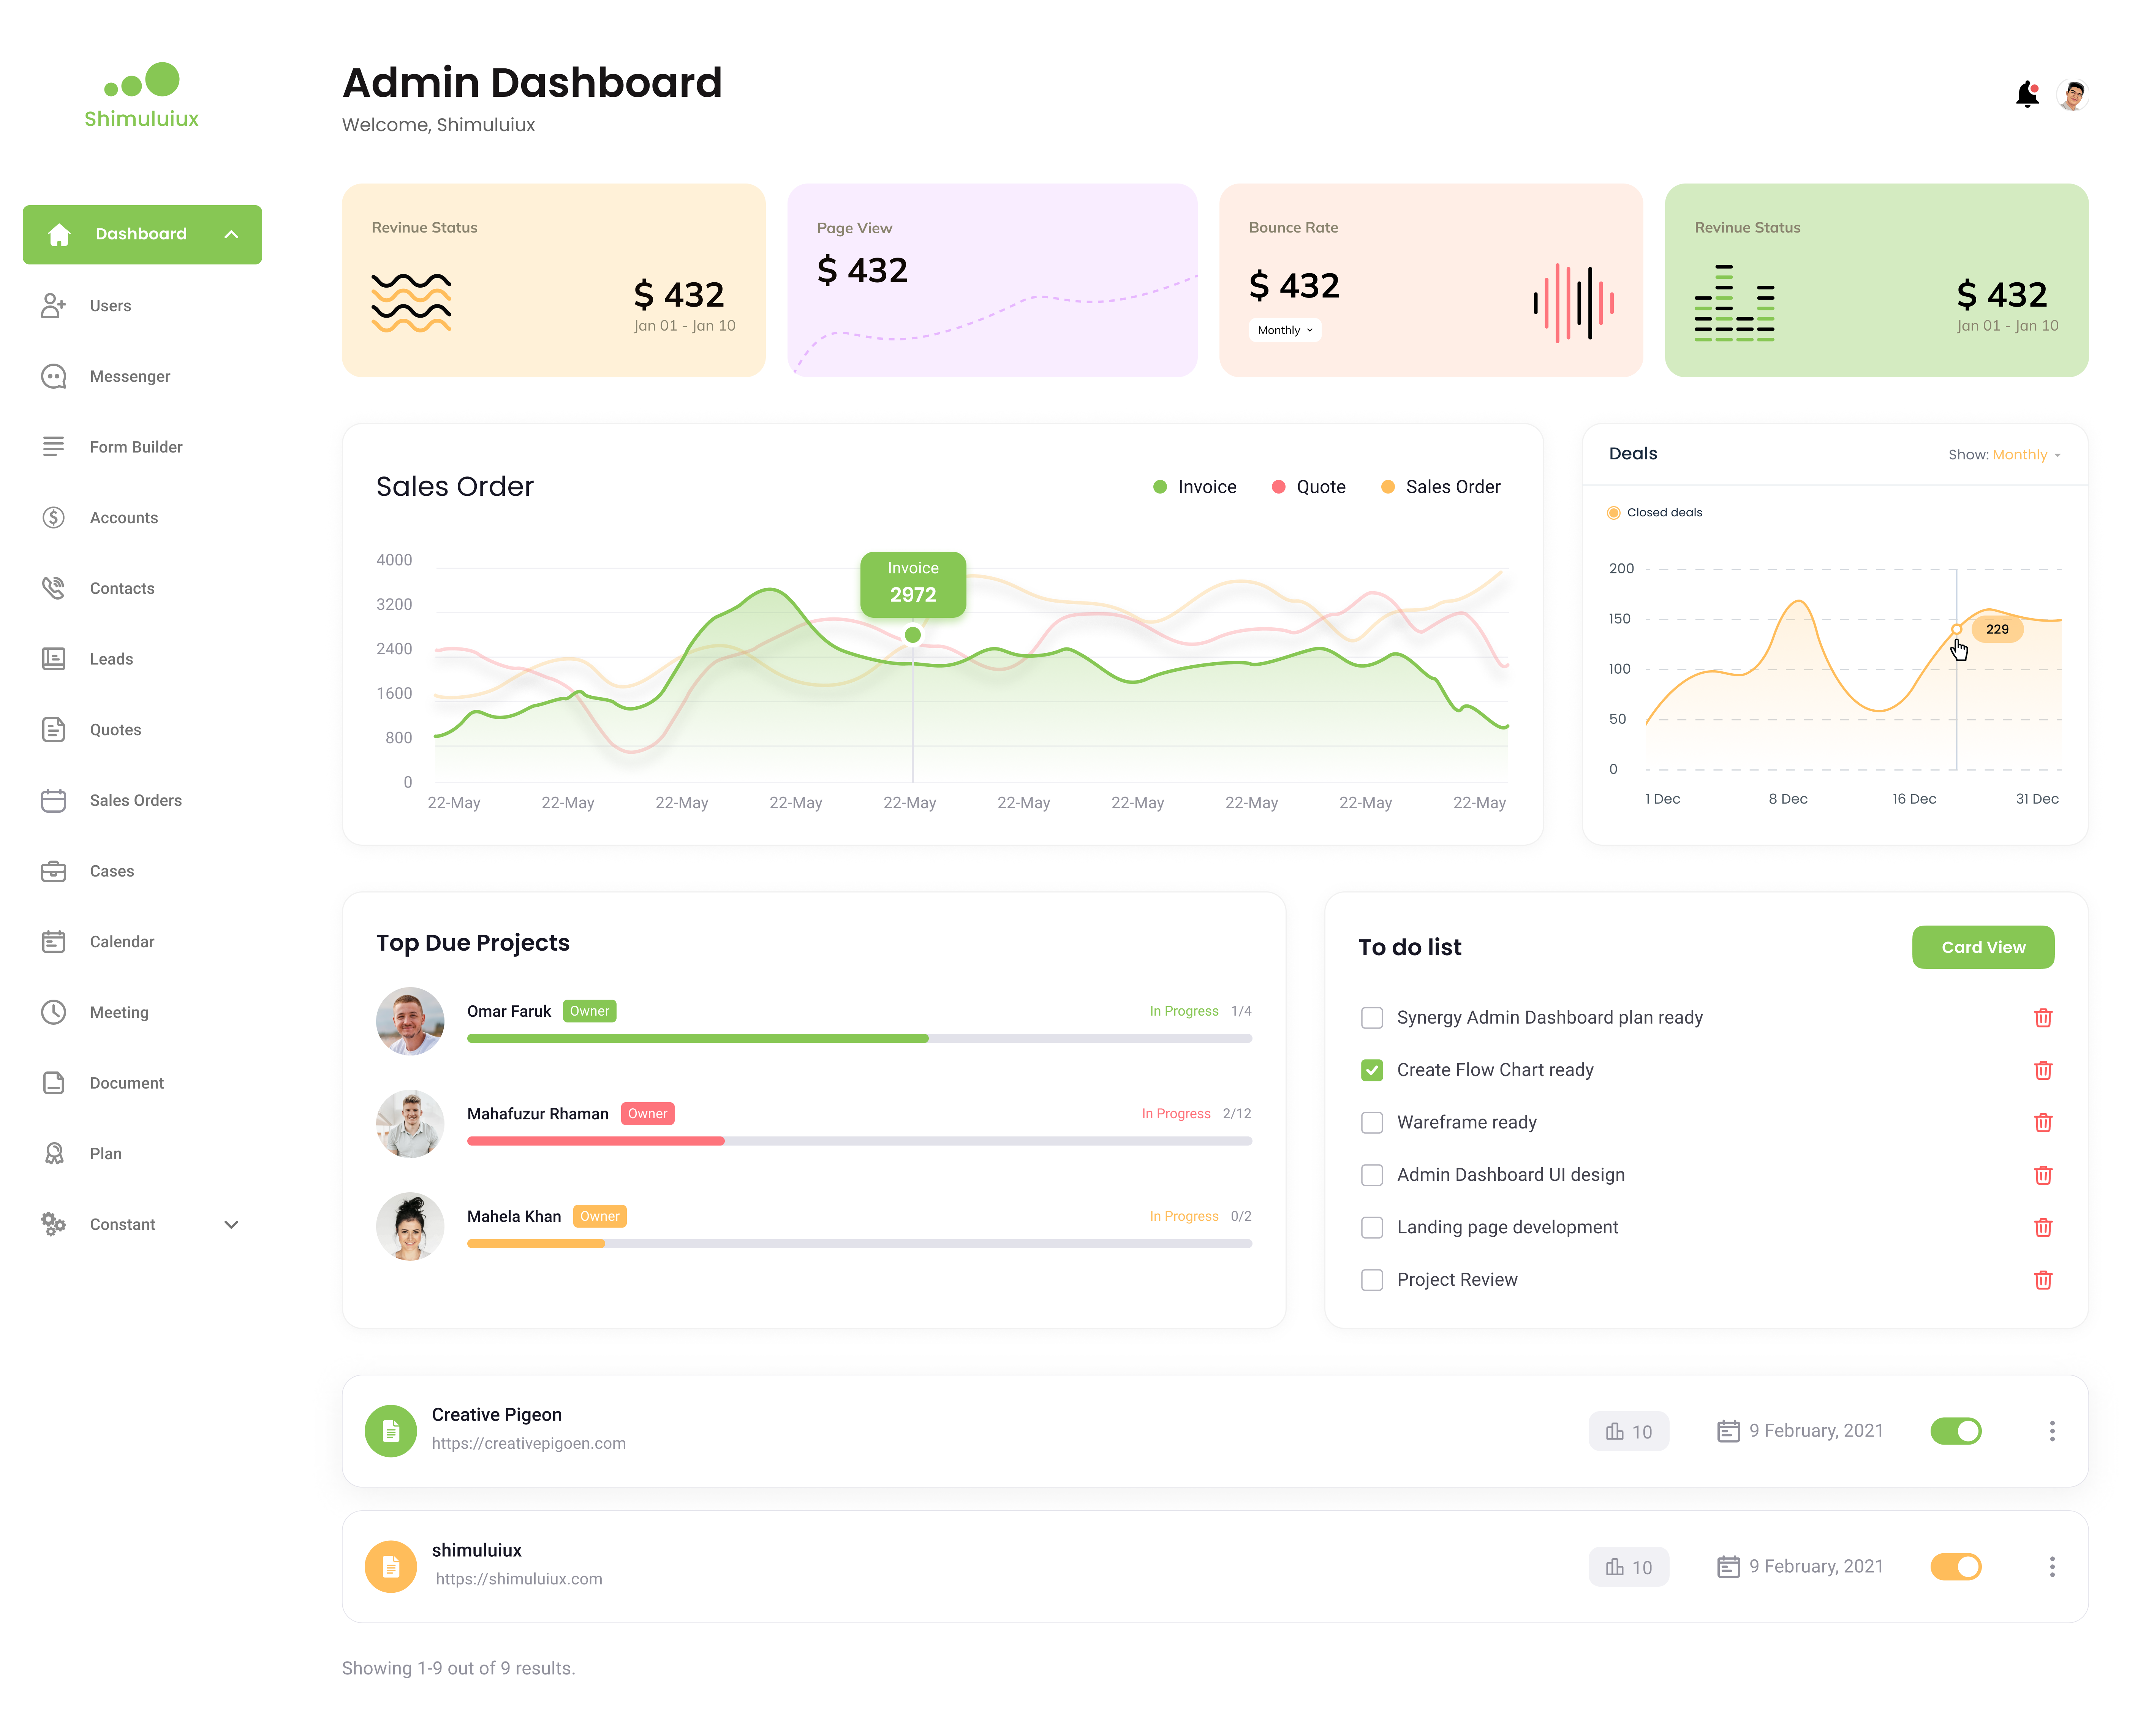This screenshot has height=1736, width=2146.
Task: Click the Dashboard home icon
Action: [x=59, y=234]
